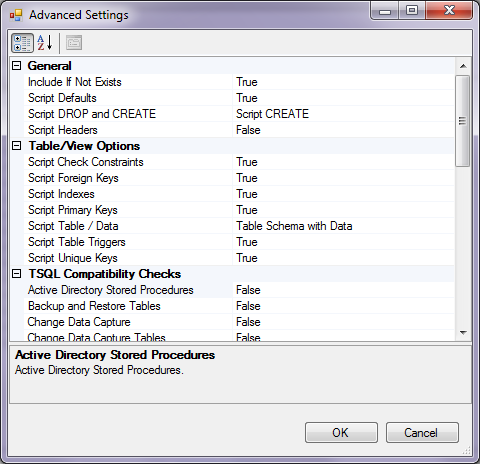The width and height of the screenshot is (480, 464).
Task: Sort properties with Alphabetical A-Z icon
Action: pos(45,43)
